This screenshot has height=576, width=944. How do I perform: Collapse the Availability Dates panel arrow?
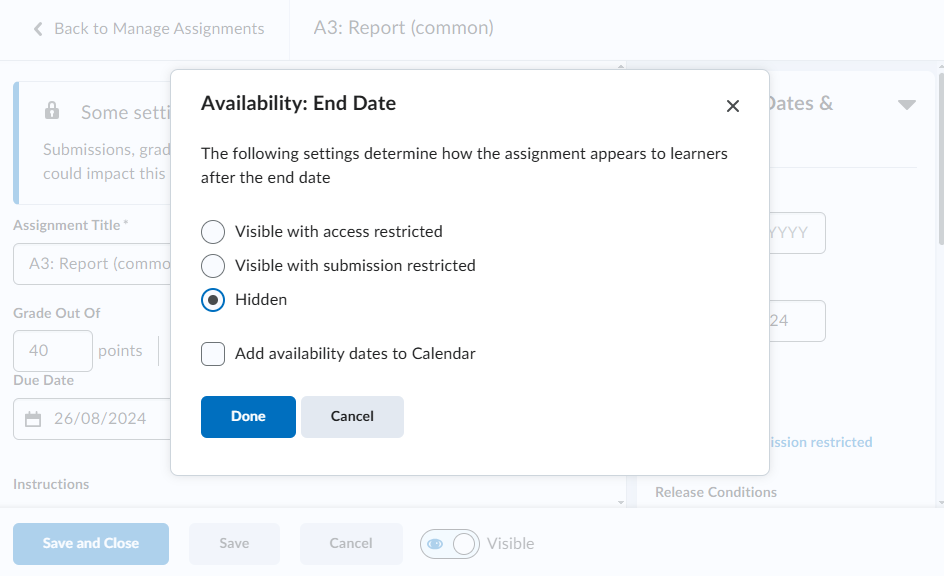906,105
